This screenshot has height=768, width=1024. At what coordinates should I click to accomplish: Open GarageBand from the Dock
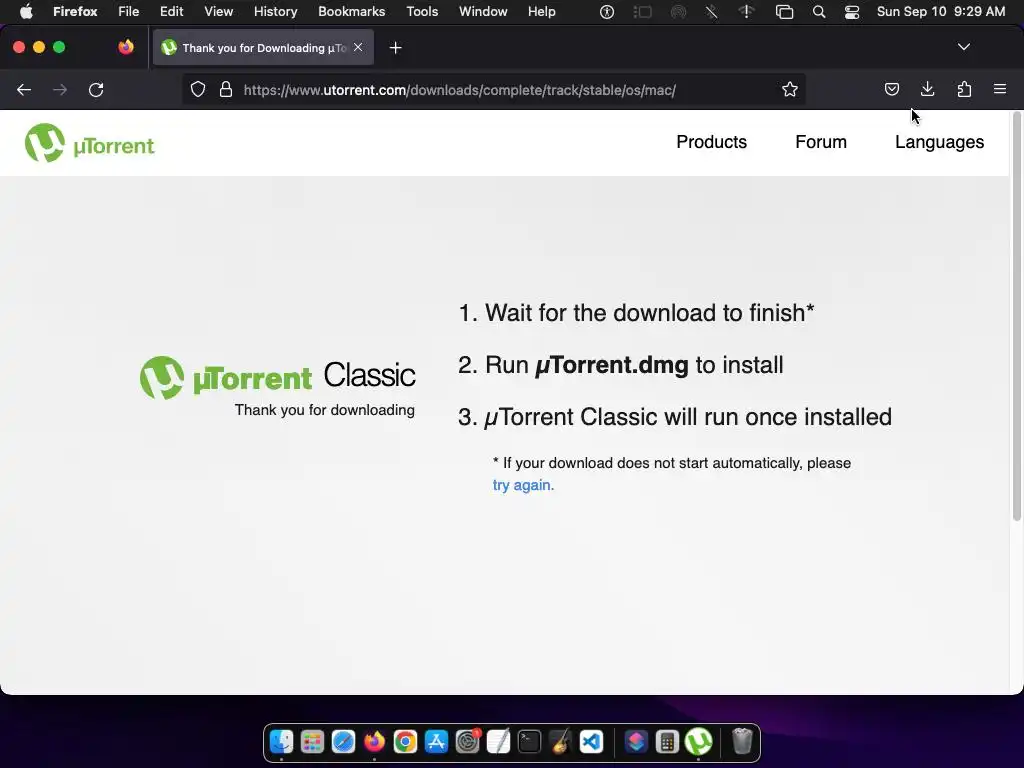(x=560, y=741)
